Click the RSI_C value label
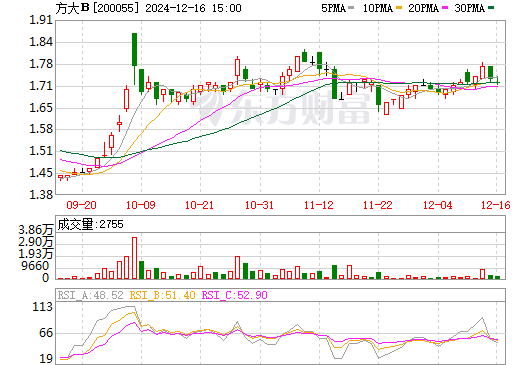This screenshot has height=365, width=520. click(235, 295)
